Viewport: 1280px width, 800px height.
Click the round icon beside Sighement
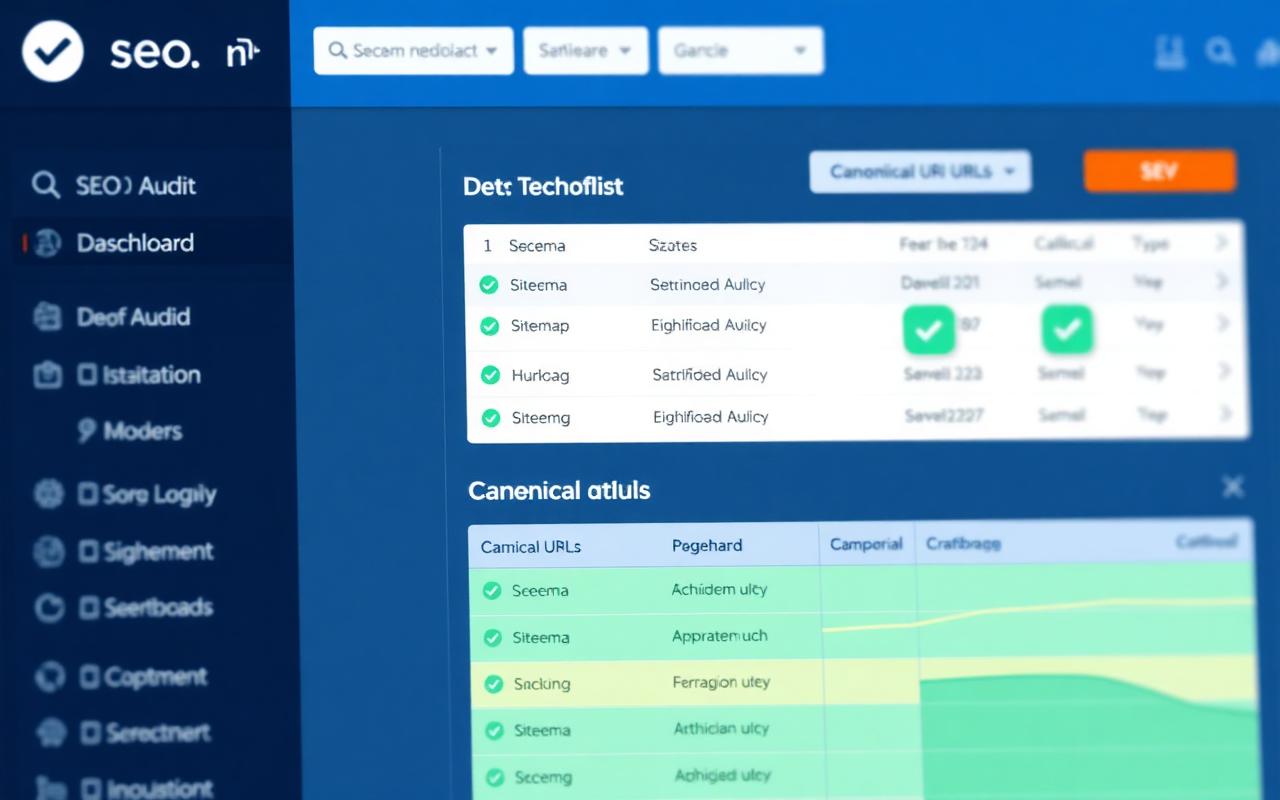click(x=48, y=551)
